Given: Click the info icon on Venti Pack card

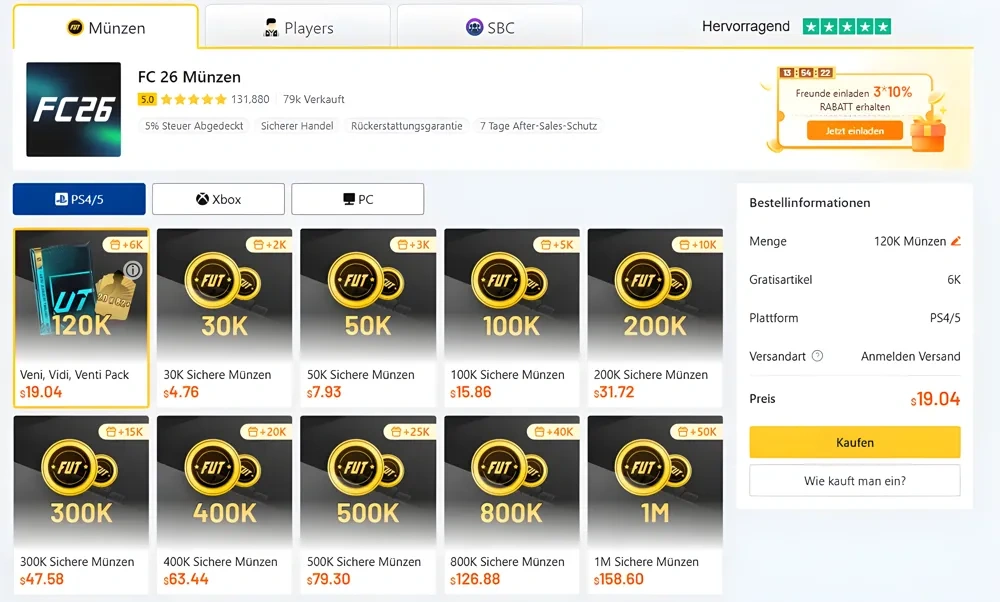Looking at the screenshot, I should point(133,270).
